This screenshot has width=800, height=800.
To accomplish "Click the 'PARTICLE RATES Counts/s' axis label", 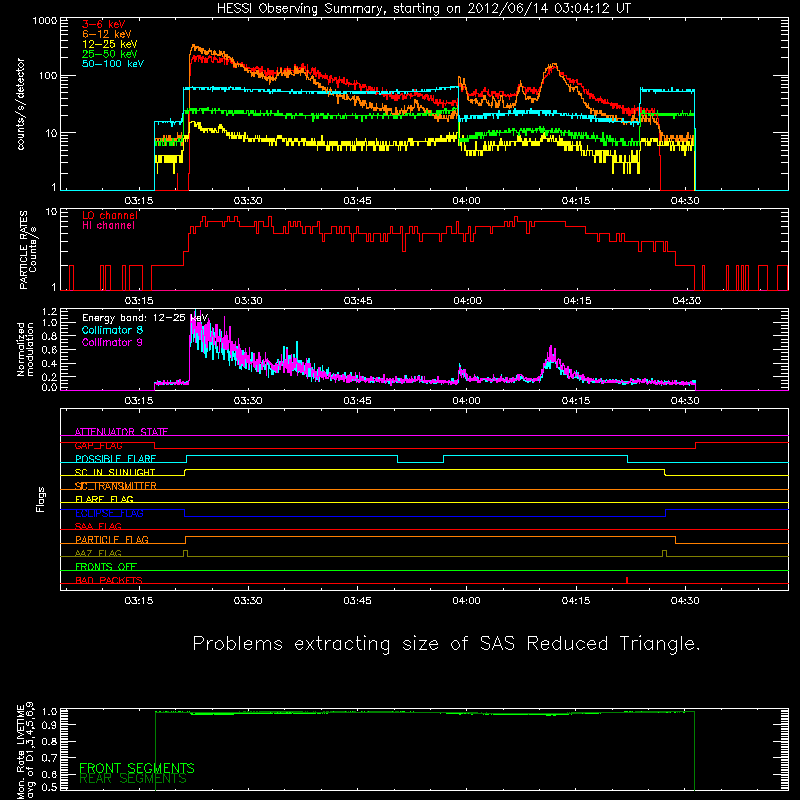I will coord(28,250).
